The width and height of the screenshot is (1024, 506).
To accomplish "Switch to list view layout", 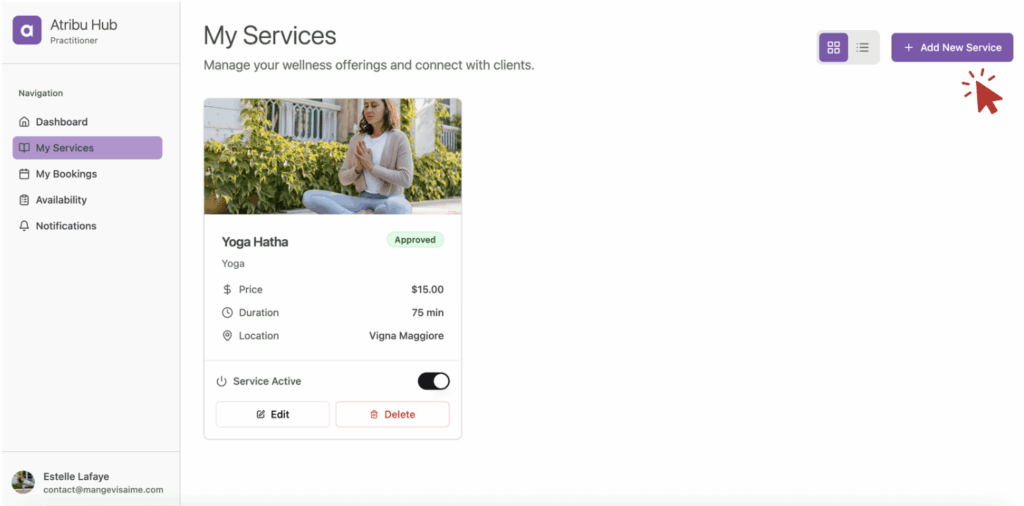I will 863,48.
